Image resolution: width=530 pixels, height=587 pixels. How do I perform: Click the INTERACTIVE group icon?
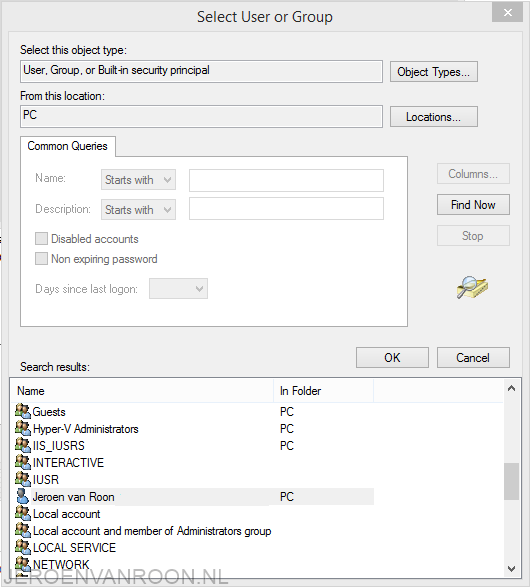click(x=23, y=462)
